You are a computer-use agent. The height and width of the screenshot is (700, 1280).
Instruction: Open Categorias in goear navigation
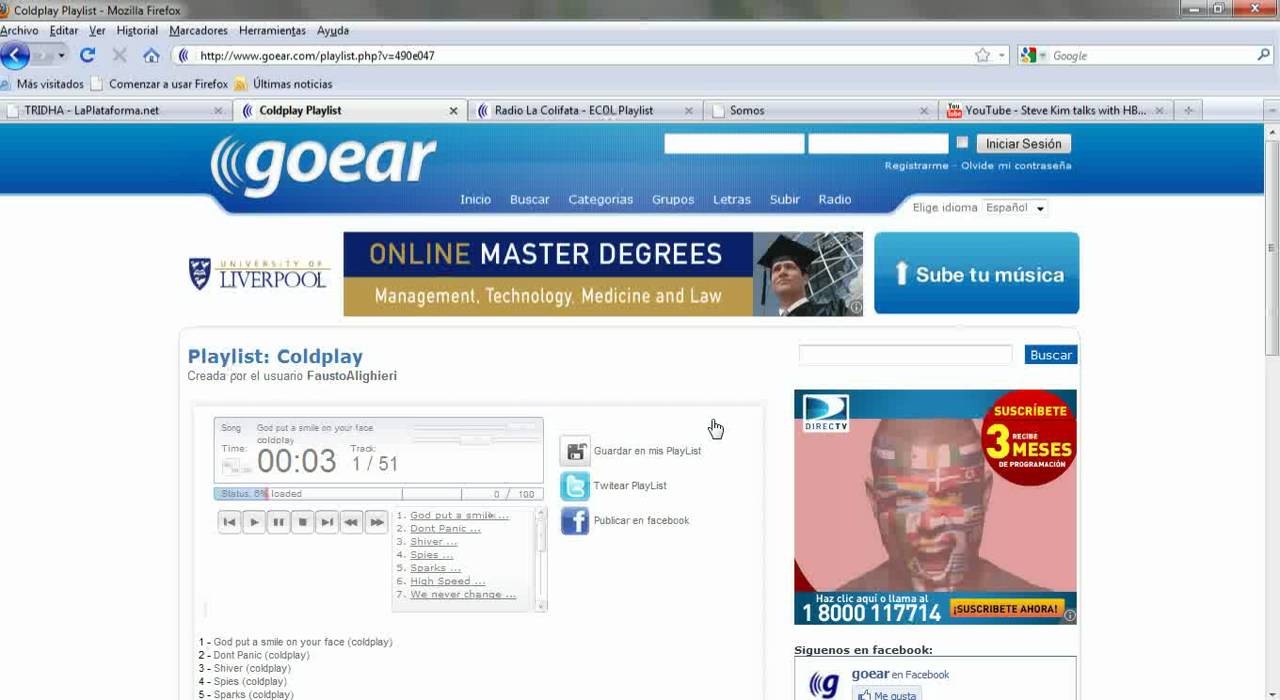click(601, 200)
